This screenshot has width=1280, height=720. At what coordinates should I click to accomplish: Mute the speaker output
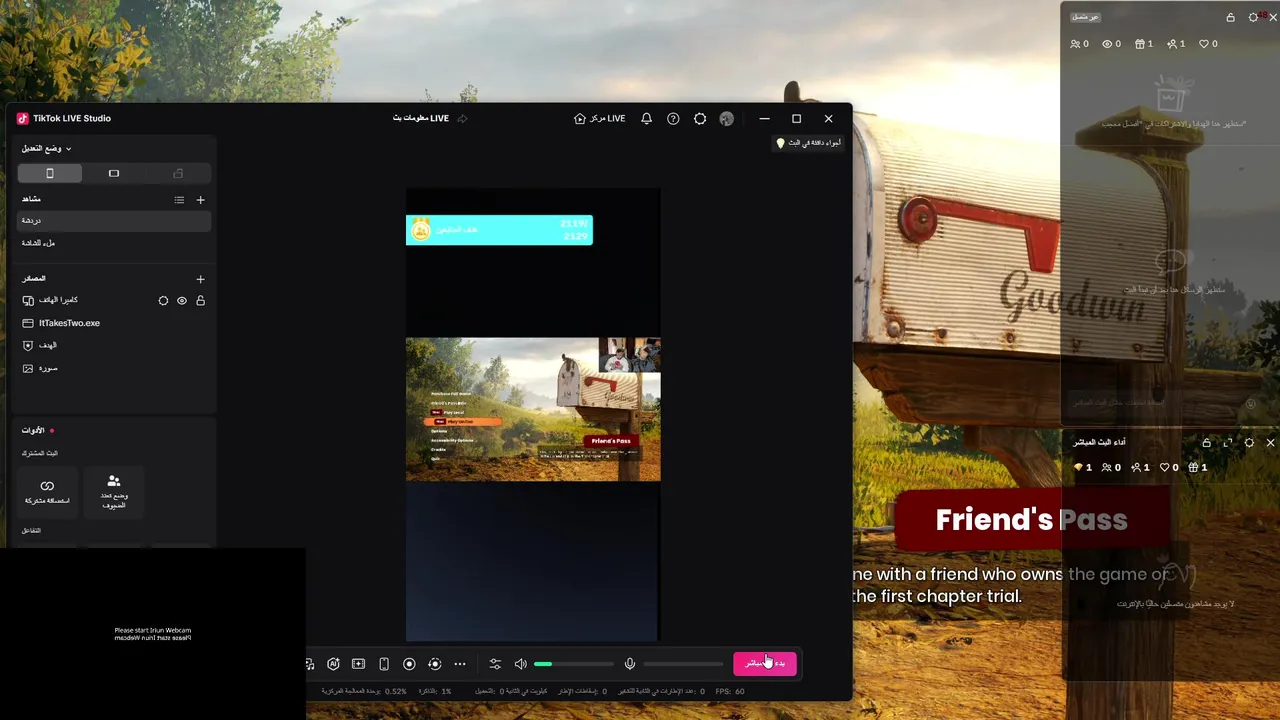[x=520, y=664]
